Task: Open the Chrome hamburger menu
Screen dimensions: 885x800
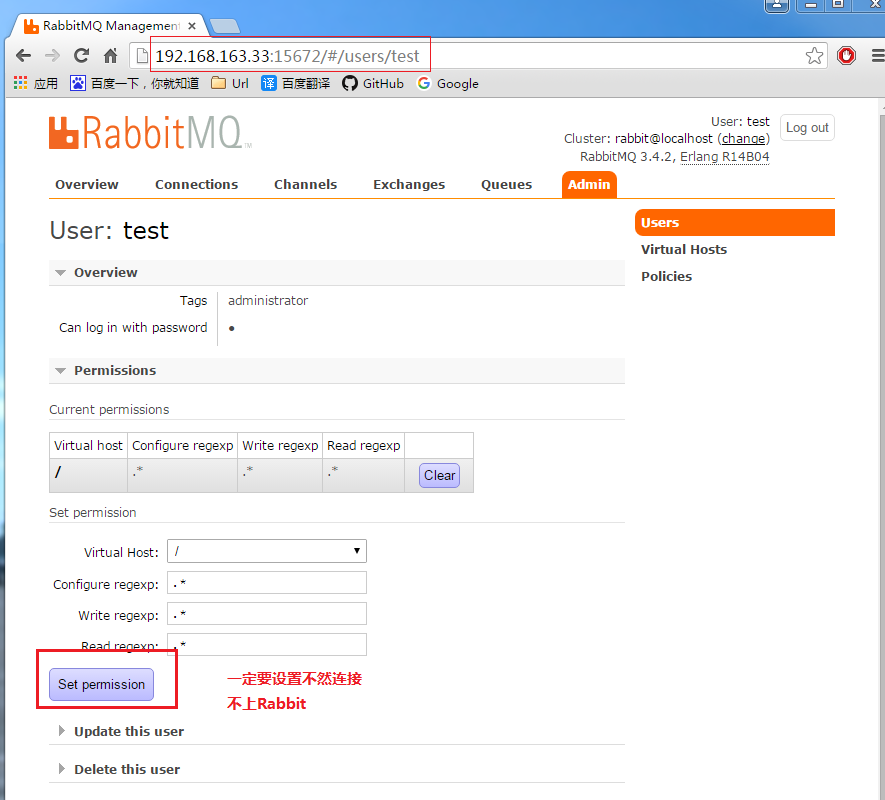Action: 878,56
